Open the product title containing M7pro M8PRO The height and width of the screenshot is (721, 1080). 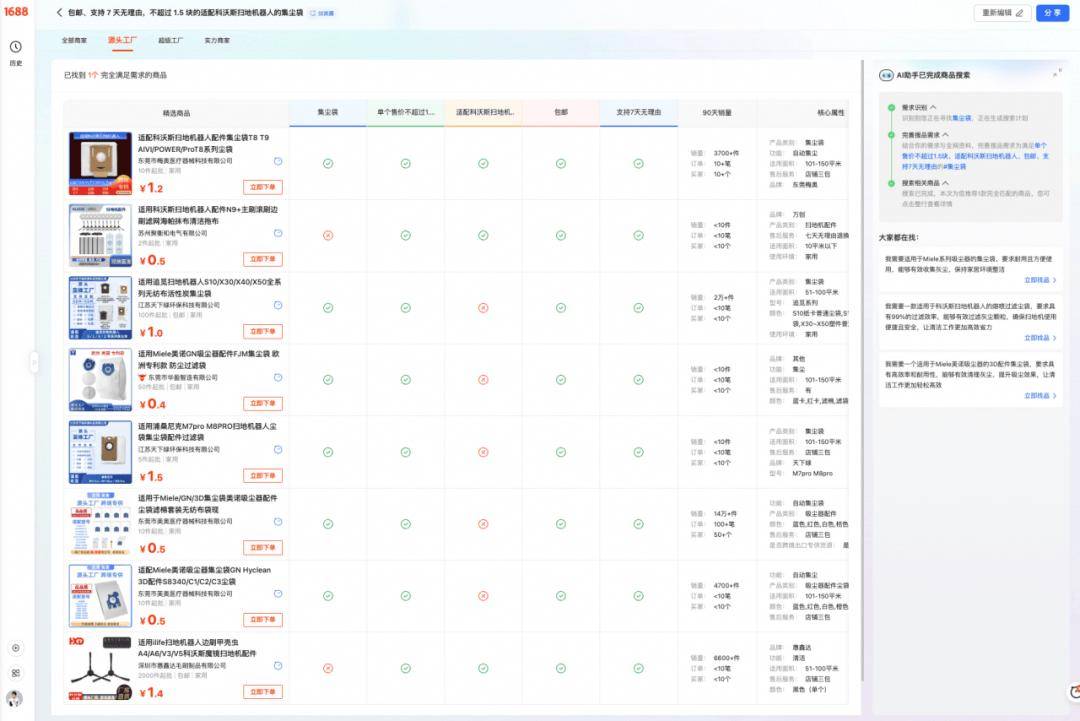tap(207, 432)
